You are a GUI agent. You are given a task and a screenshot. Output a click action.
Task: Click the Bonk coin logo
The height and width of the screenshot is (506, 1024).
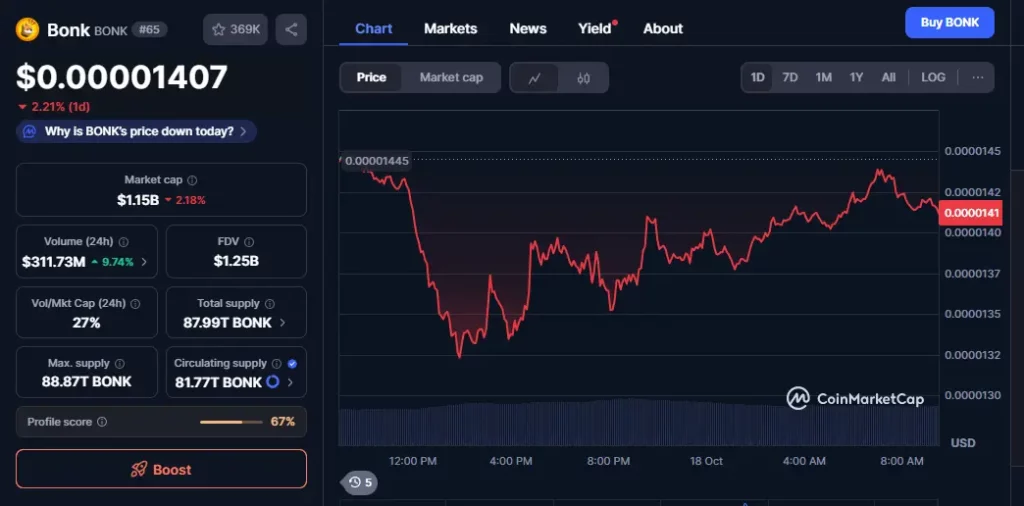pyautogui.click(x=27, y=29)
